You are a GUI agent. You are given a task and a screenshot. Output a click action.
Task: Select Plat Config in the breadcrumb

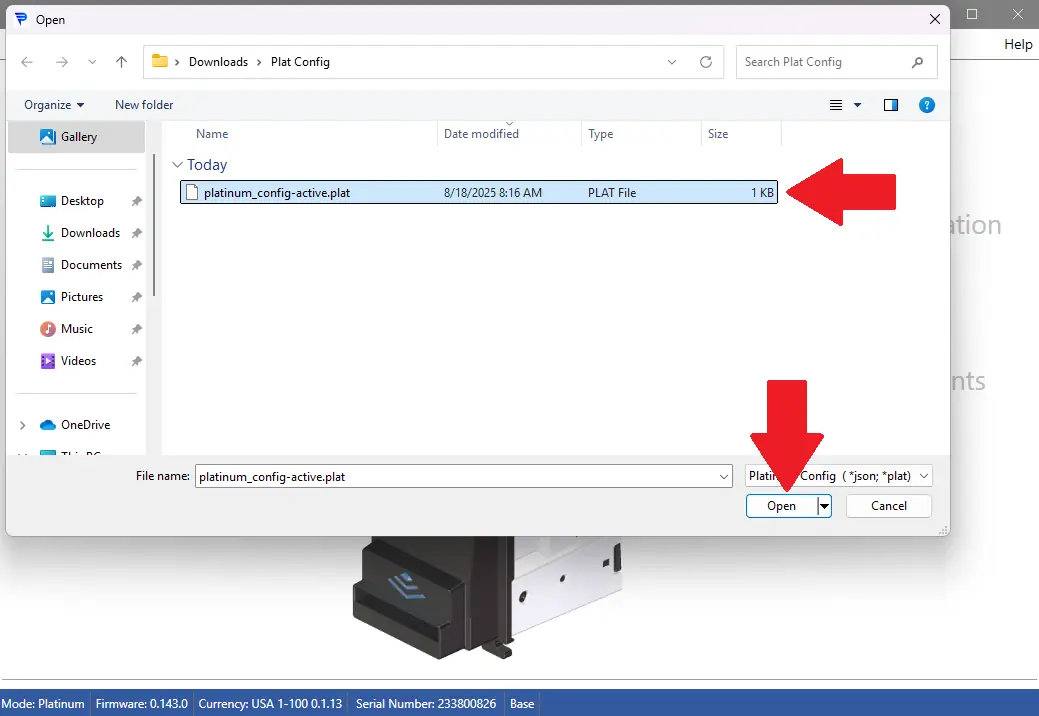click(x=300, y=62)
